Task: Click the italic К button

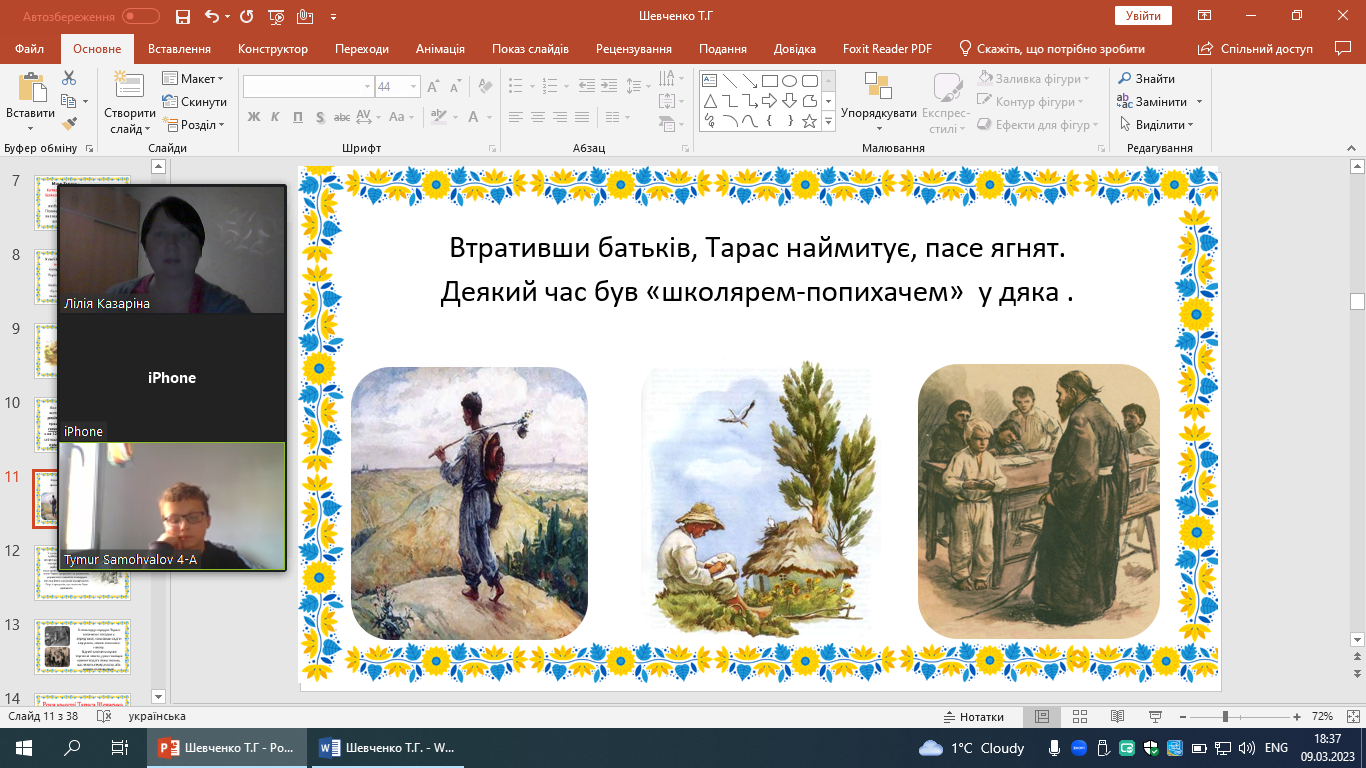Action: click(276, 117)
